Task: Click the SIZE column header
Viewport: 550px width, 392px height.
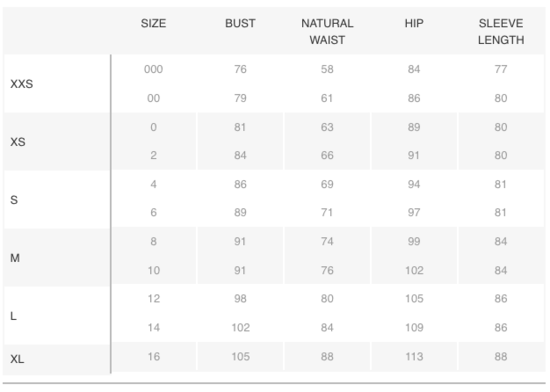Action: pos(153,23)
